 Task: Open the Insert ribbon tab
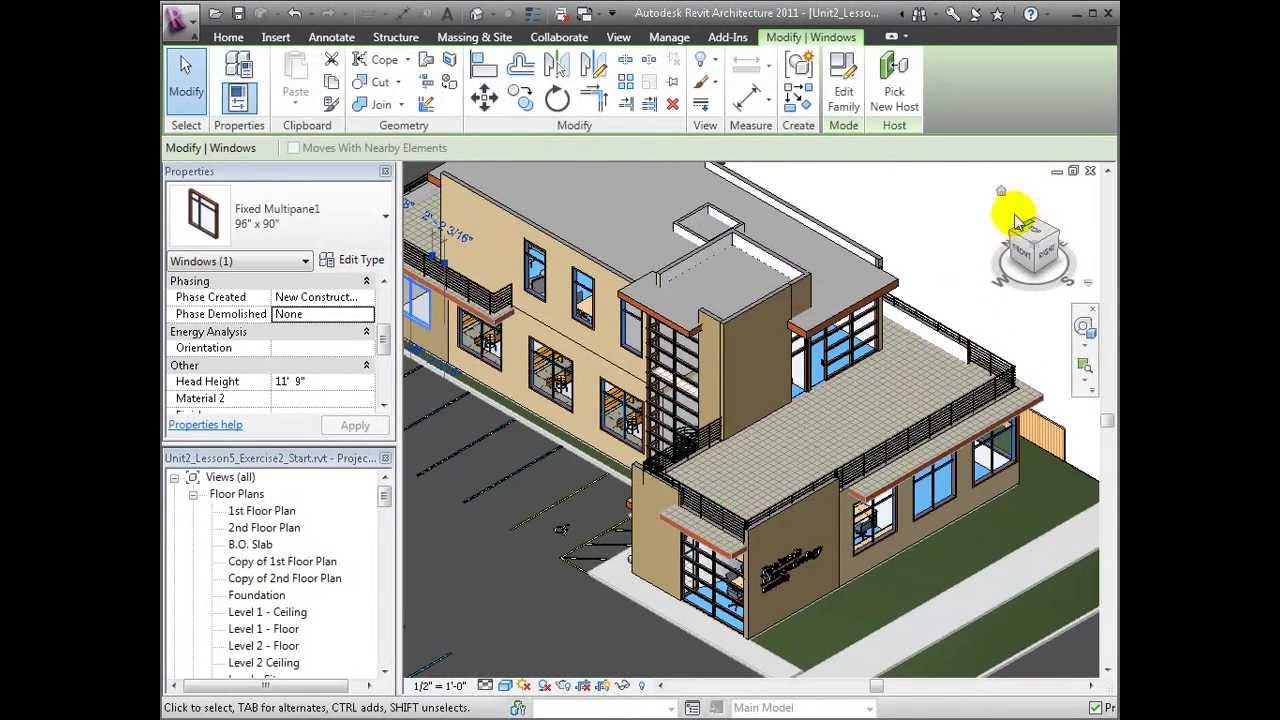(x=276, y=37)
